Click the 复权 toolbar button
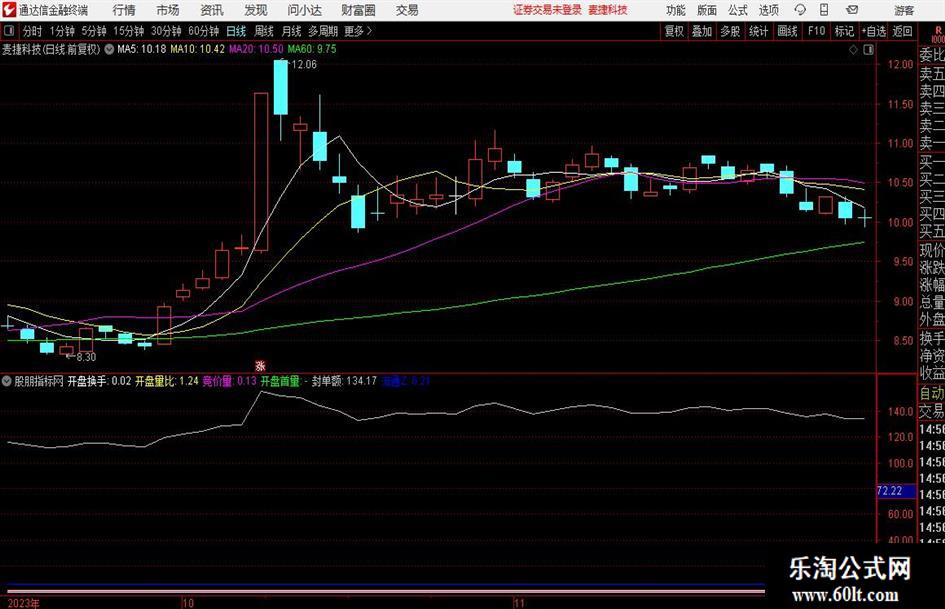This screenshot has width=945, height=609. tap(674, 31)
